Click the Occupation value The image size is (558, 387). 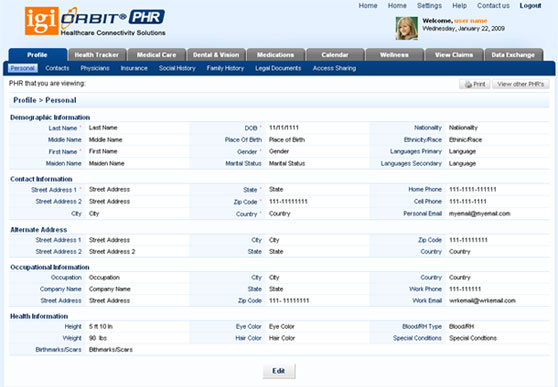(x=104, y=277)
